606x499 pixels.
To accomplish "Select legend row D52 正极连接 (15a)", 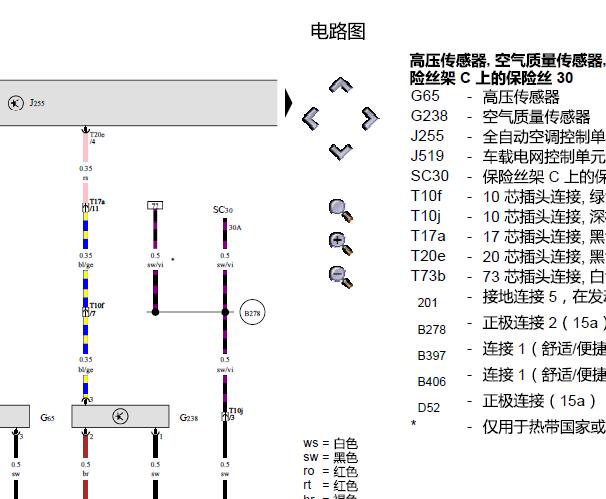I will [507, 403].
